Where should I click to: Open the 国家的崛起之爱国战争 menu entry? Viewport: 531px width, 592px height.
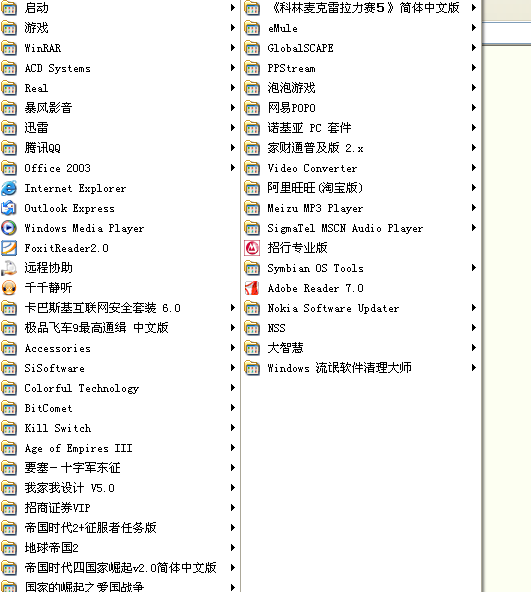(x=119, y=586)
